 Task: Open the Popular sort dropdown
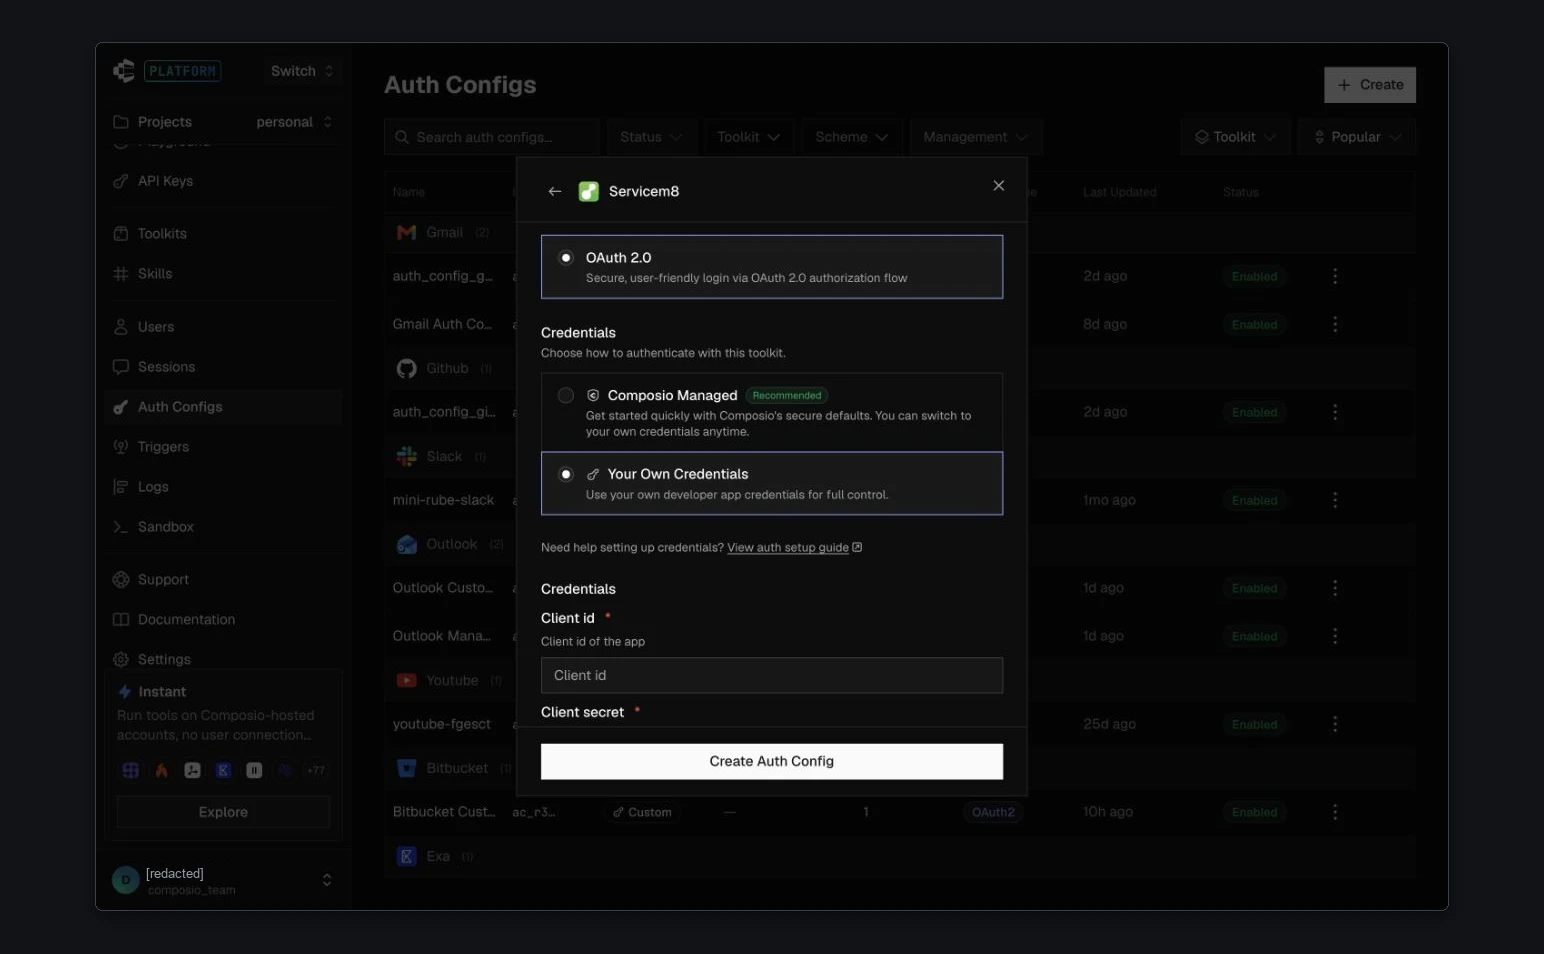tap(1357, 137)
